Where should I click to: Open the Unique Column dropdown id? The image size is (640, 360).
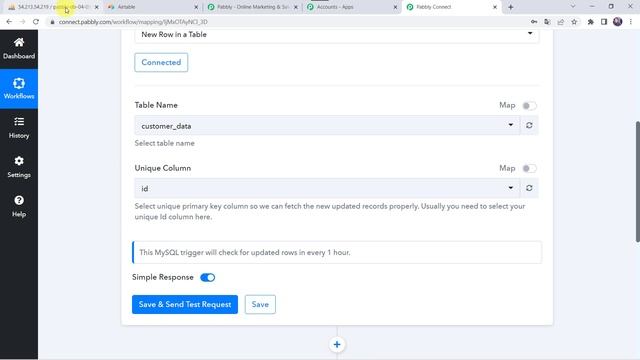[x=327, y=188]
